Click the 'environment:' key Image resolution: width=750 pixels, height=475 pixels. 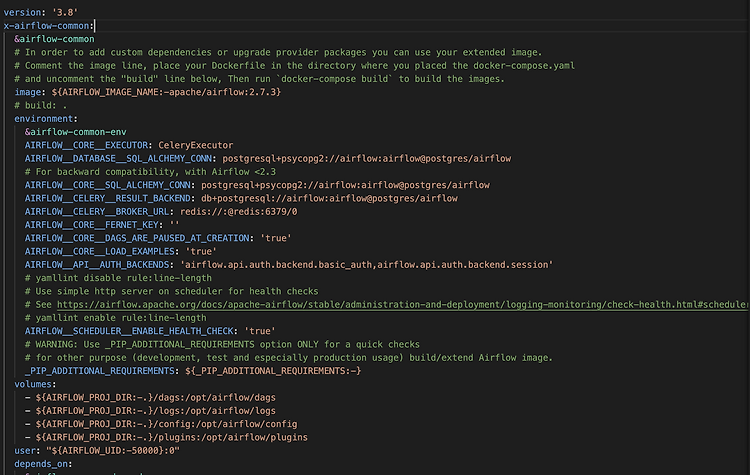tap(45, 119)
